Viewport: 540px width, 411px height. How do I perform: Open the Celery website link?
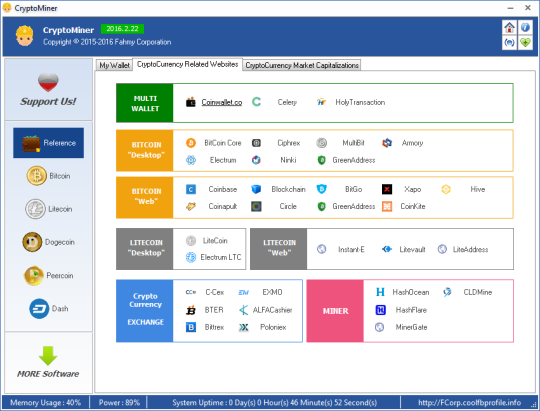coord(287,102)
